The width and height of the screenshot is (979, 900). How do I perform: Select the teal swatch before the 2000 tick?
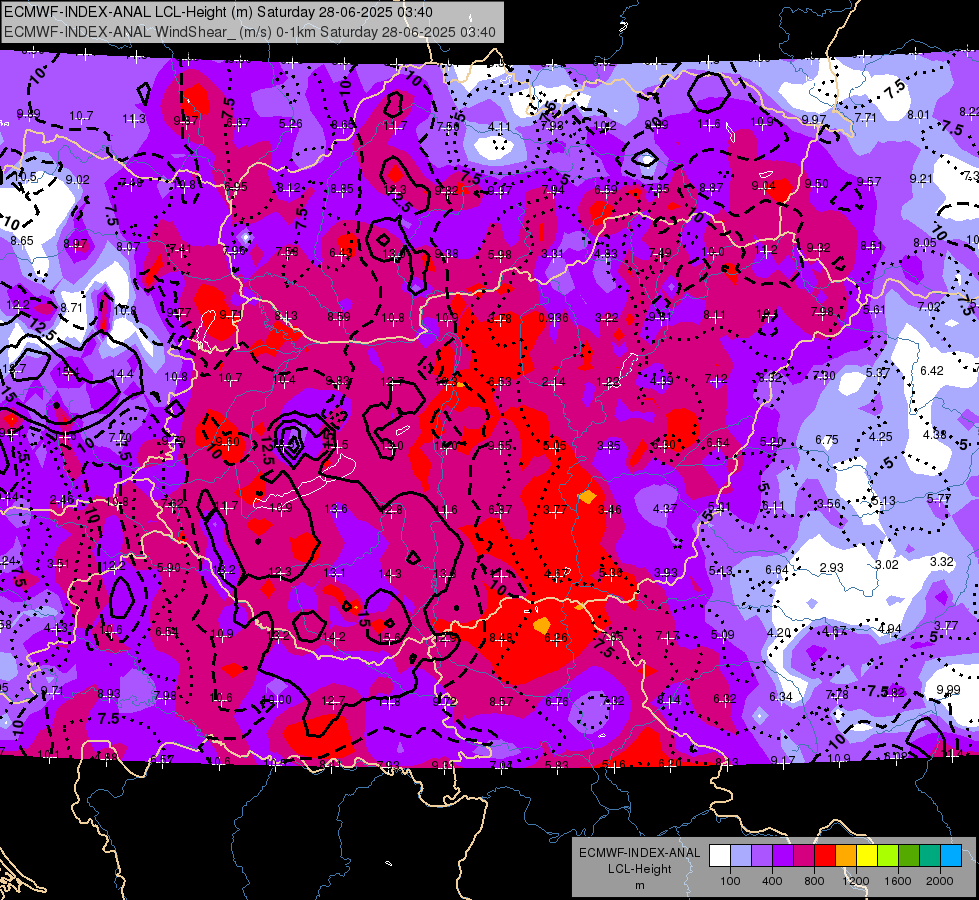(x=930, y=856)
